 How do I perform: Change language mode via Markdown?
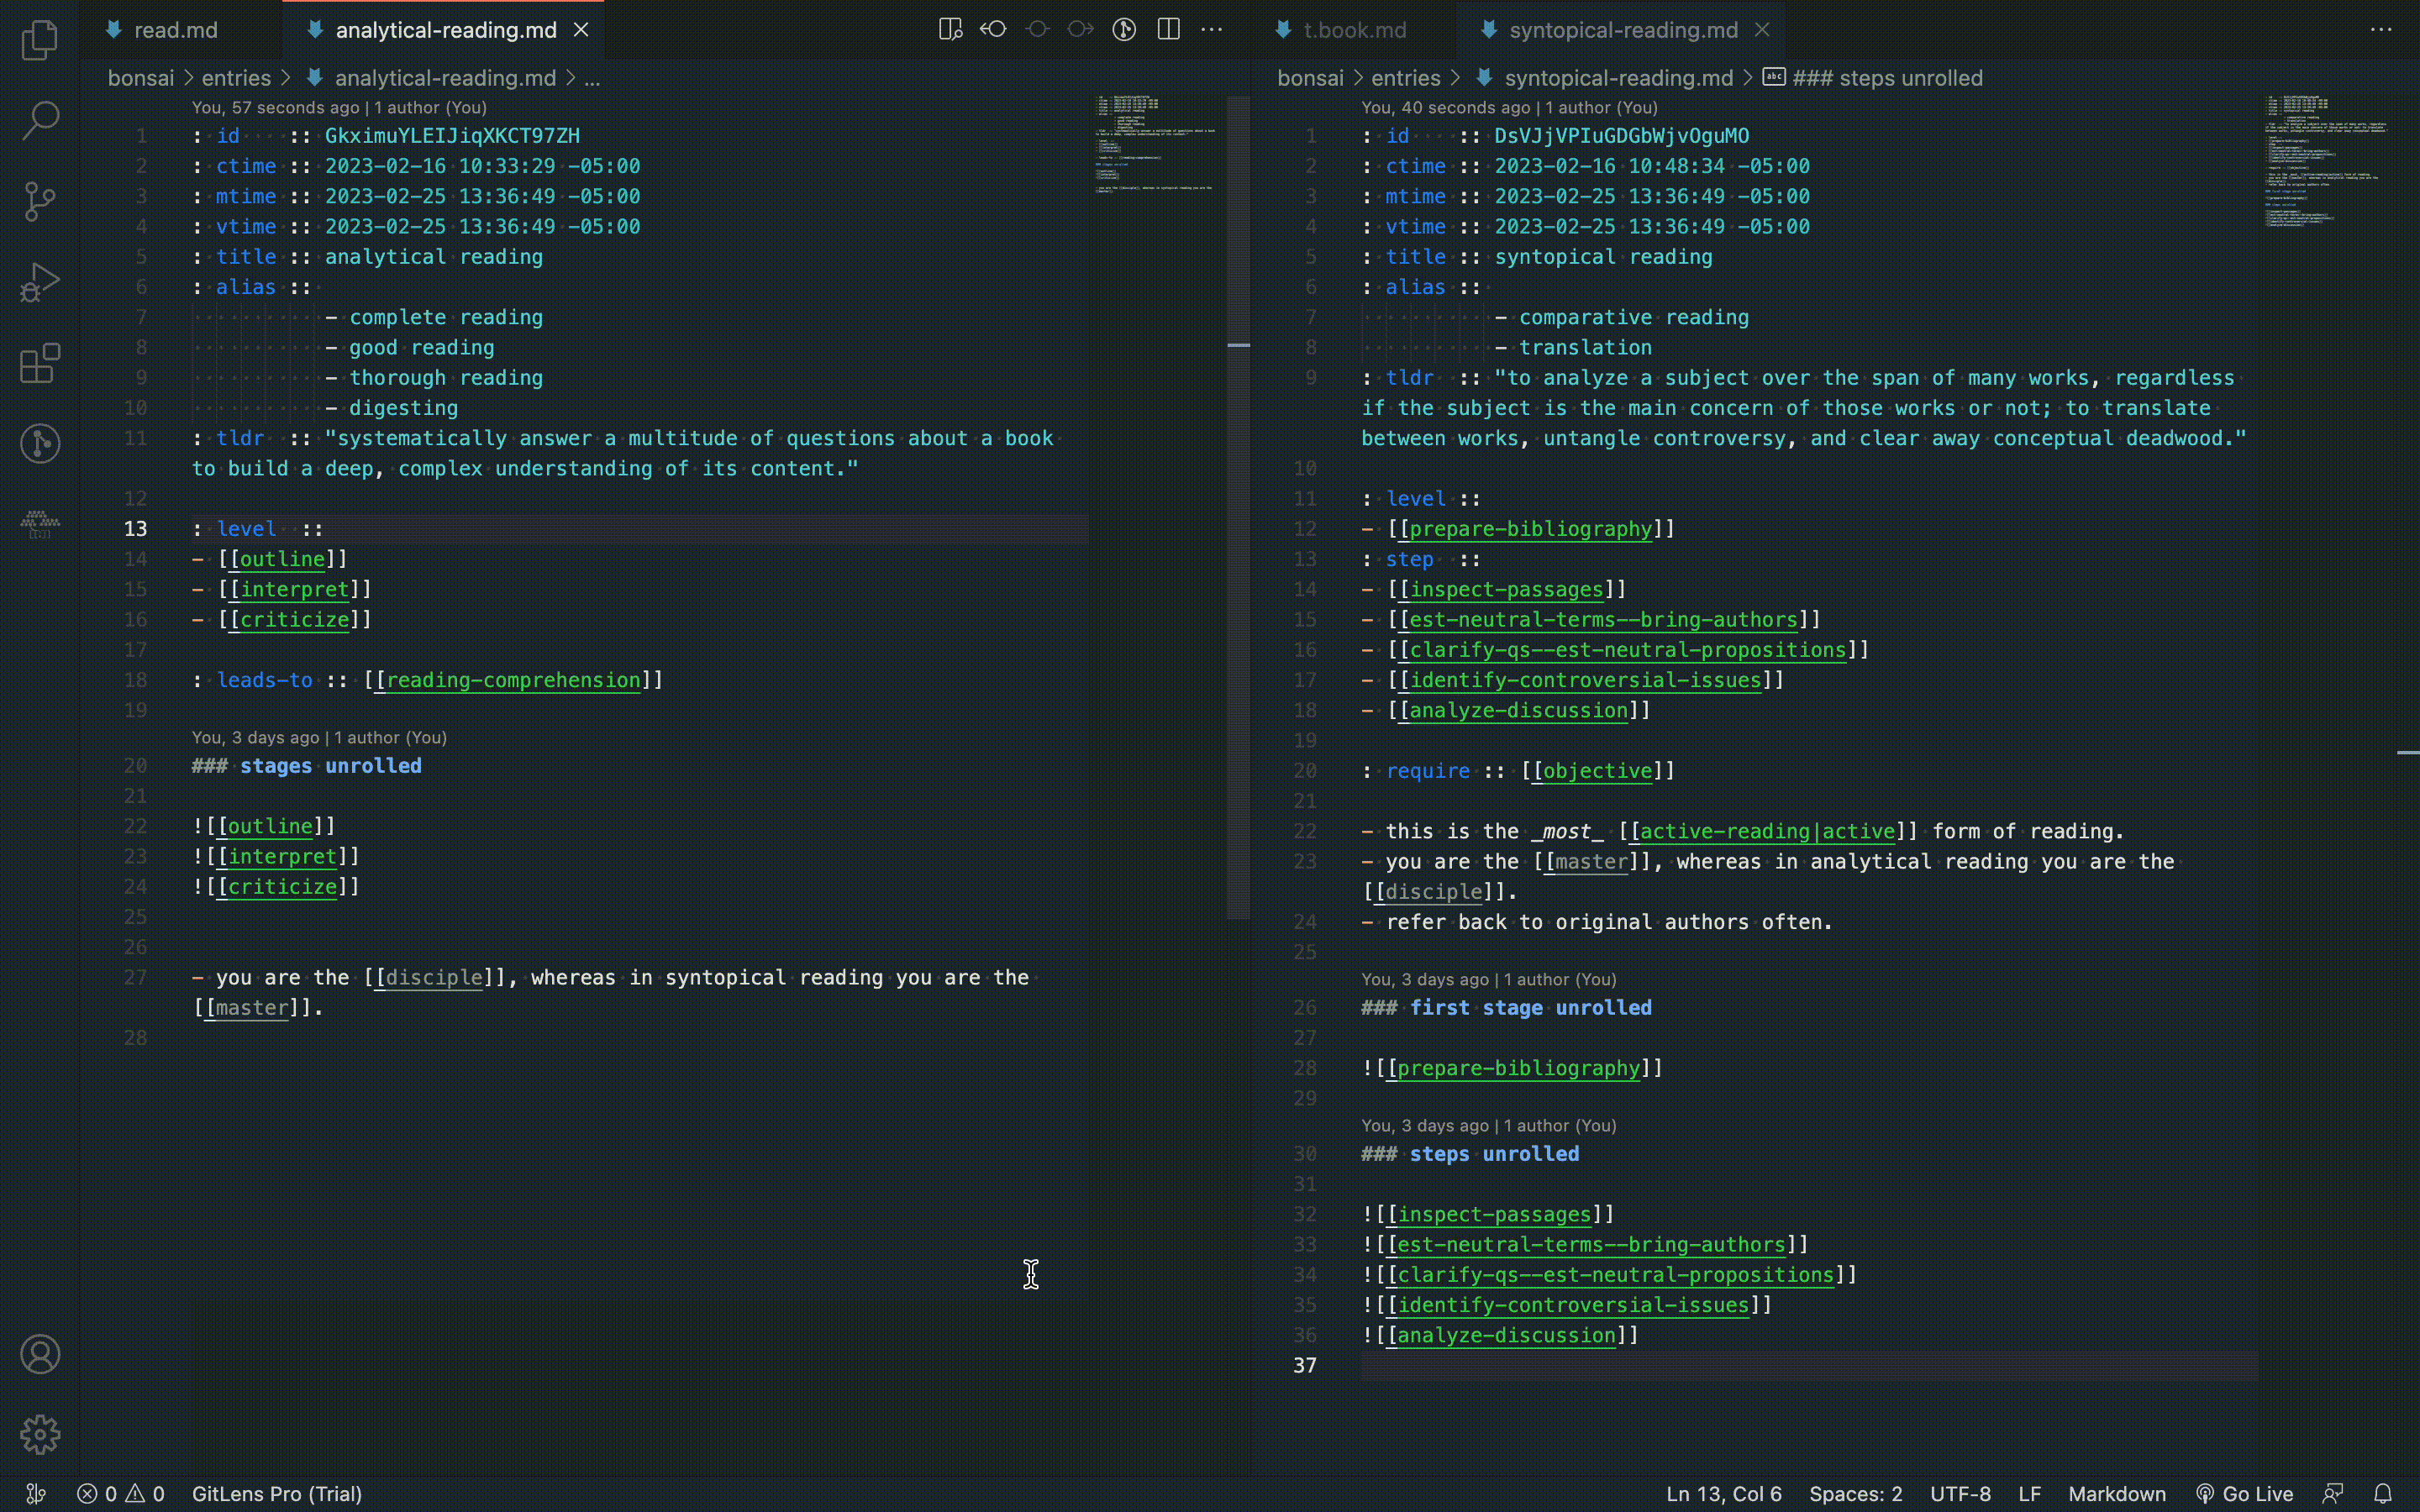[x=2117, y=1494]
